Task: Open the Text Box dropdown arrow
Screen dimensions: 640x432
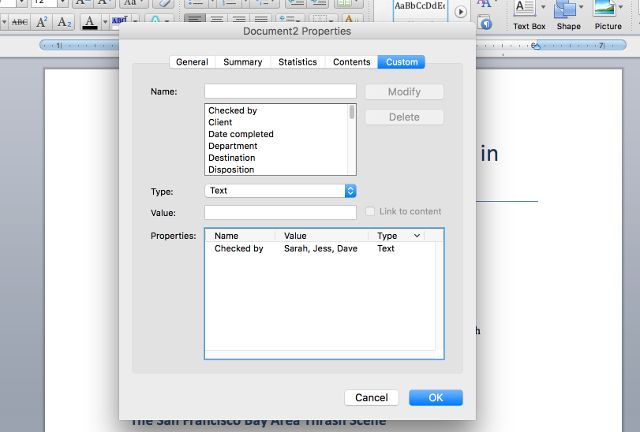Action: pos(543,7)
